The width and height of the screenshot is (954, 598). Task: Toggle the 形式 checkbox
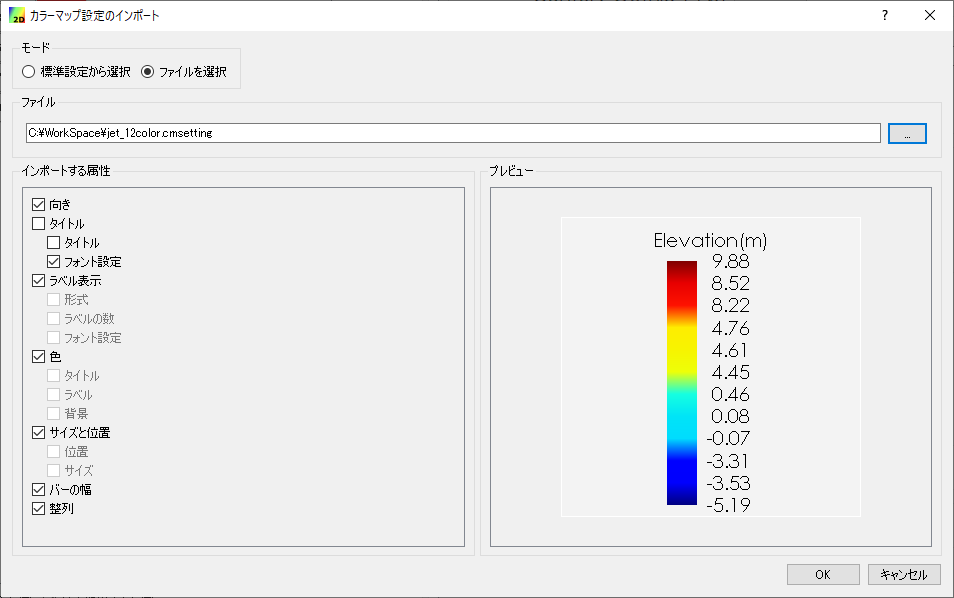click(x=54, y=299)
